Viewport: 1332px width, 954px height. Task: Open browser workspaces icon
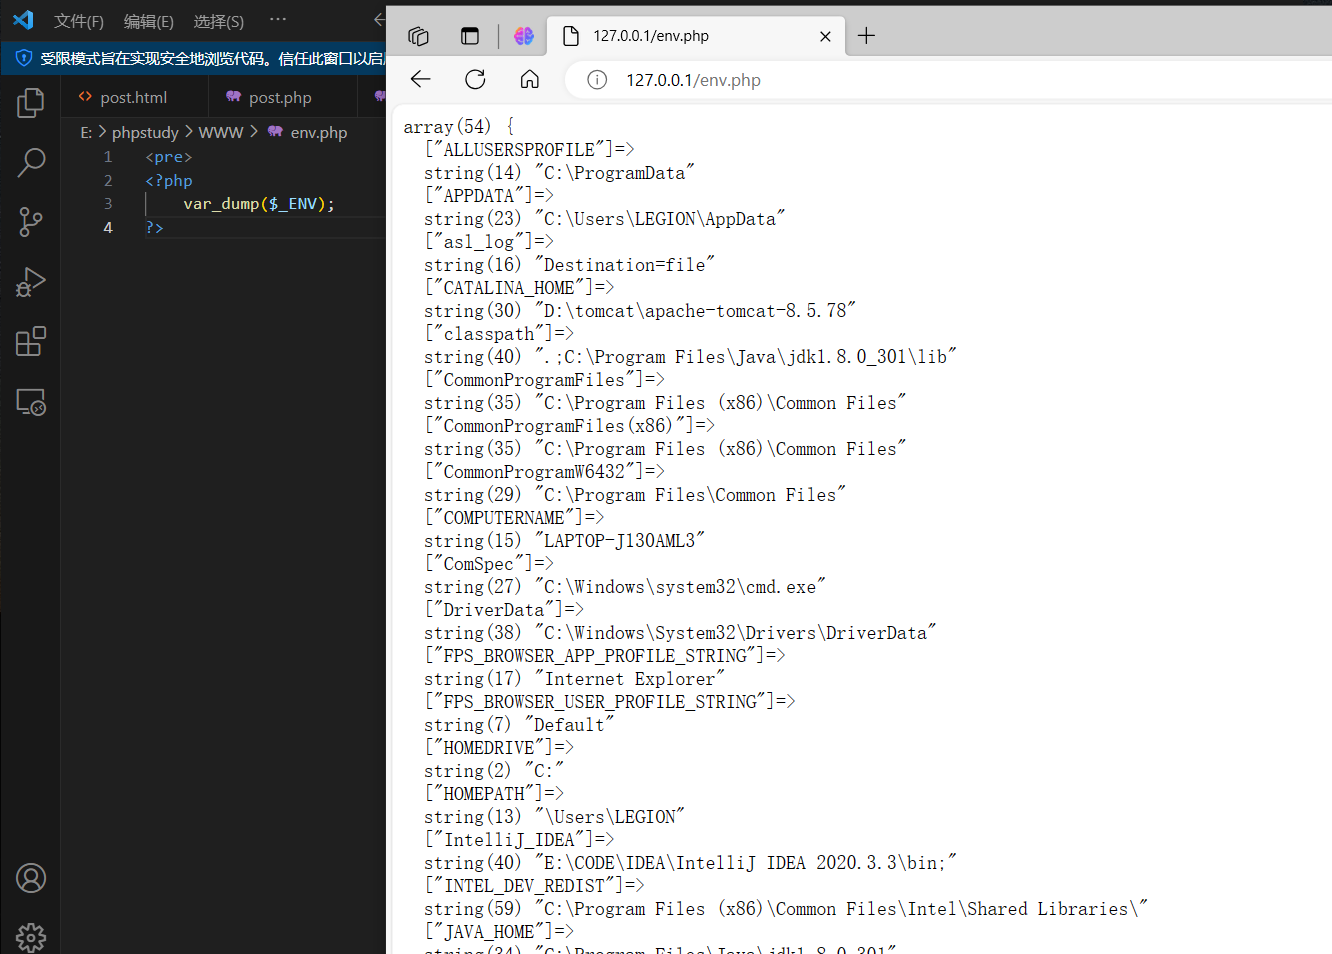click(418, 36)
